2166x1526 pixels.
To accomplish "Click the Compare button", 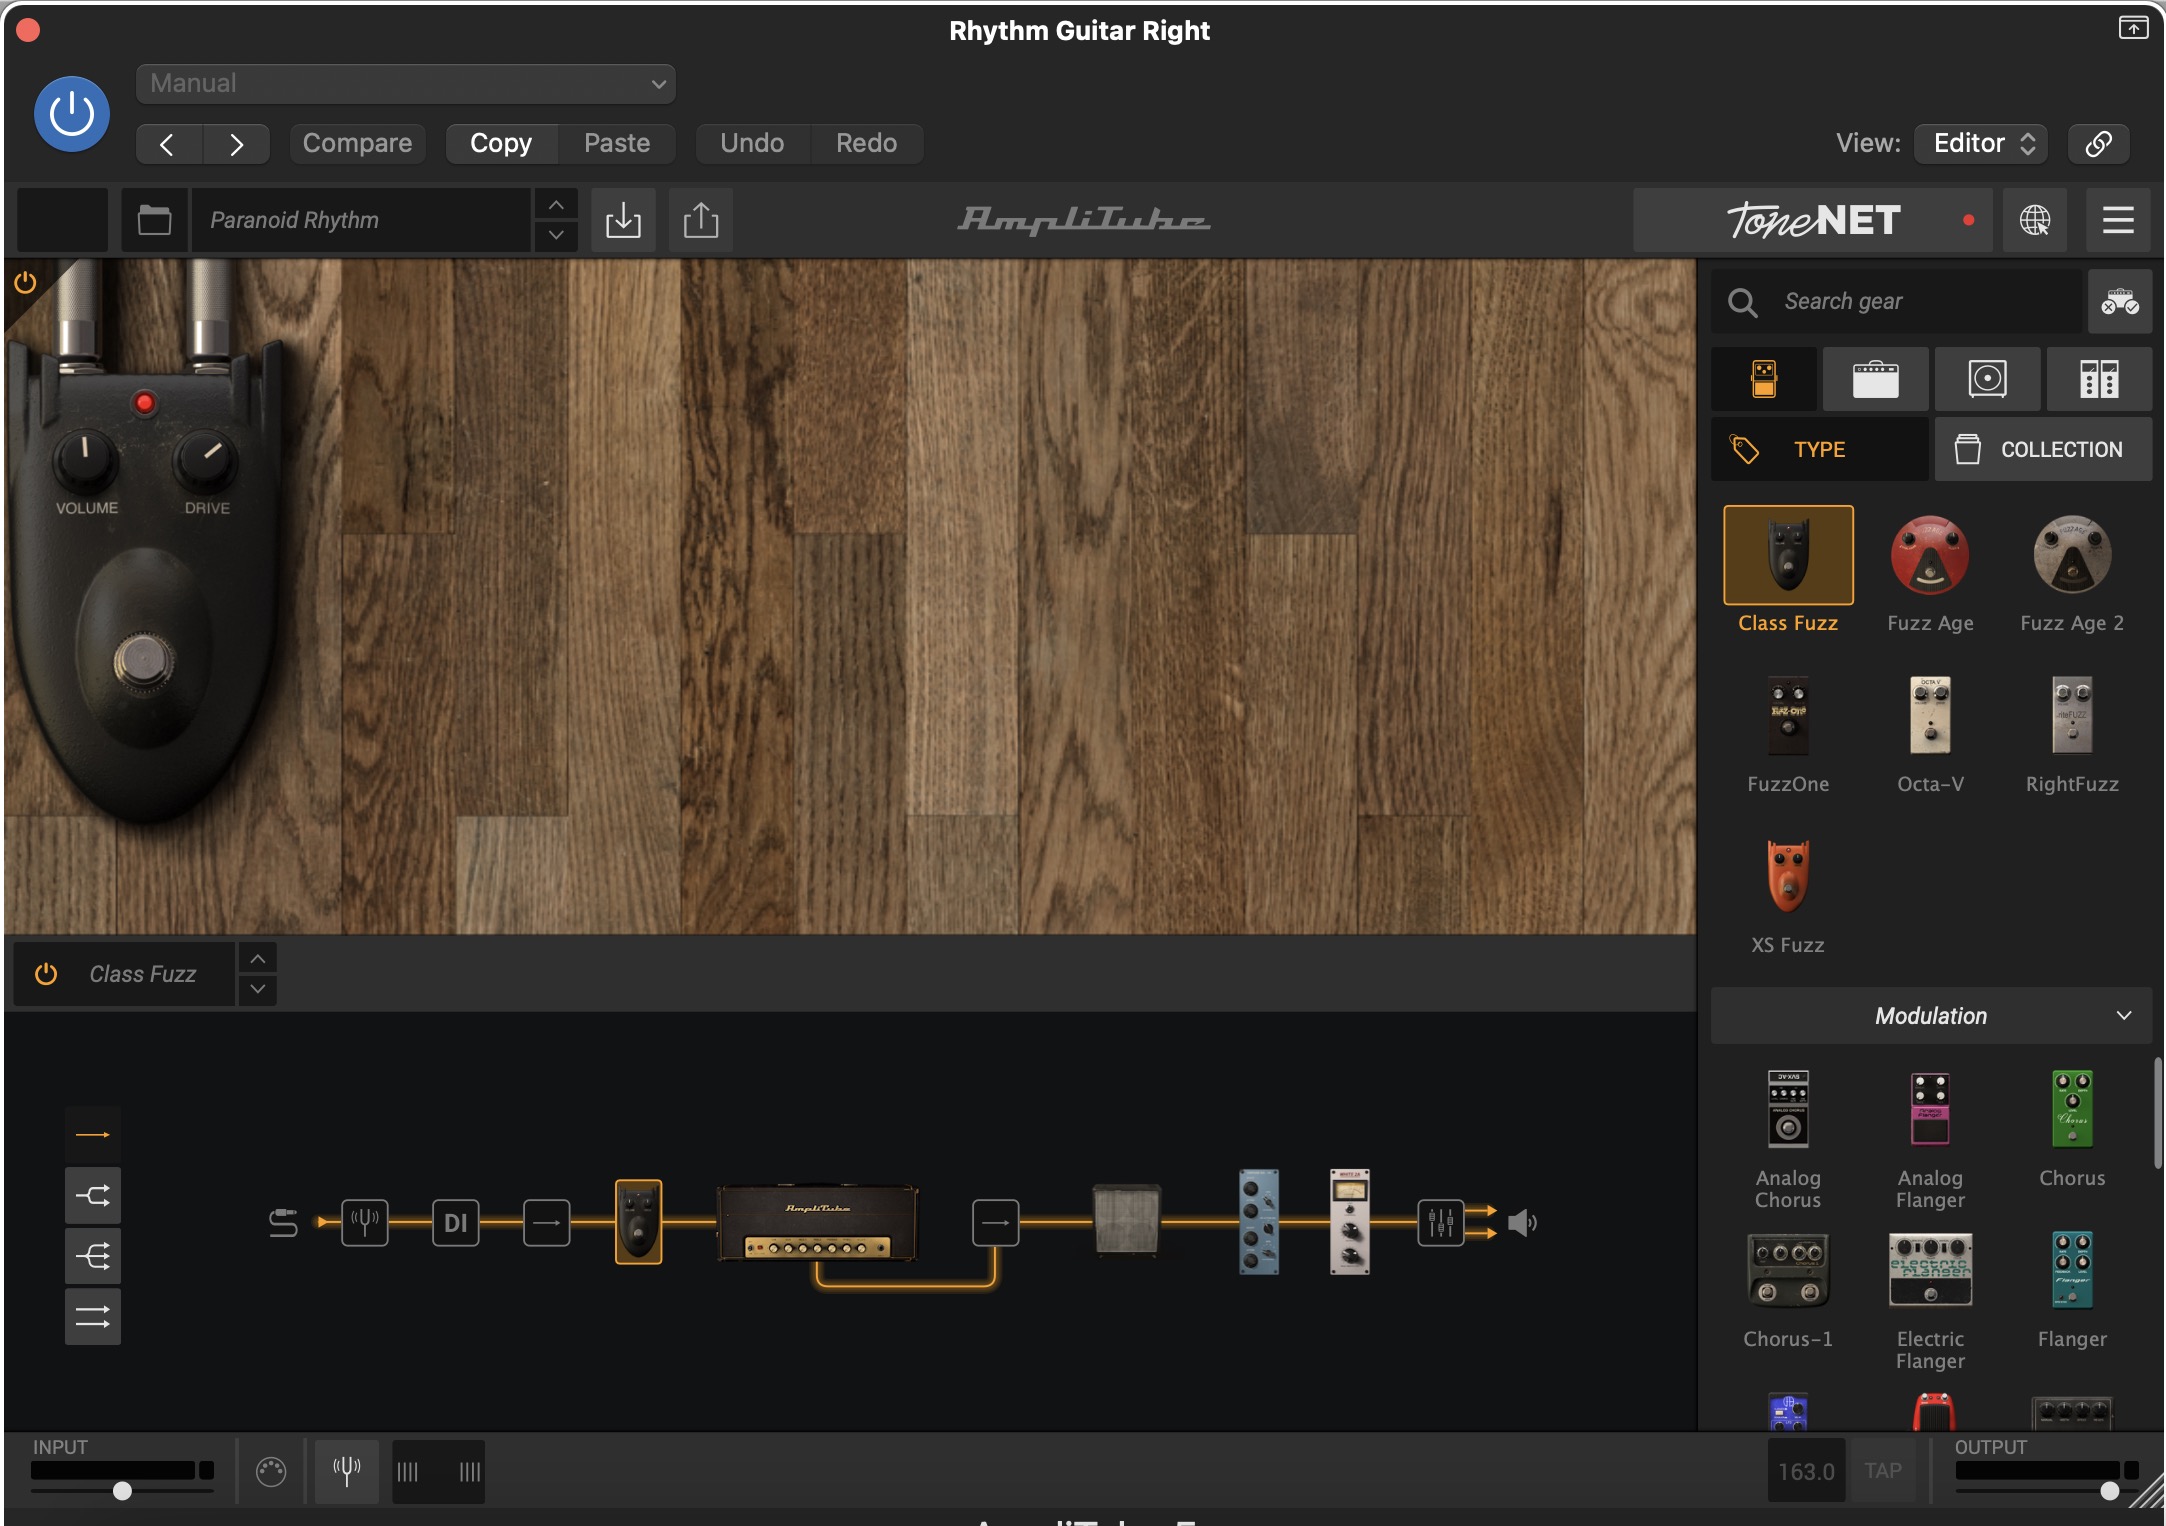I will tap(357, 143).
